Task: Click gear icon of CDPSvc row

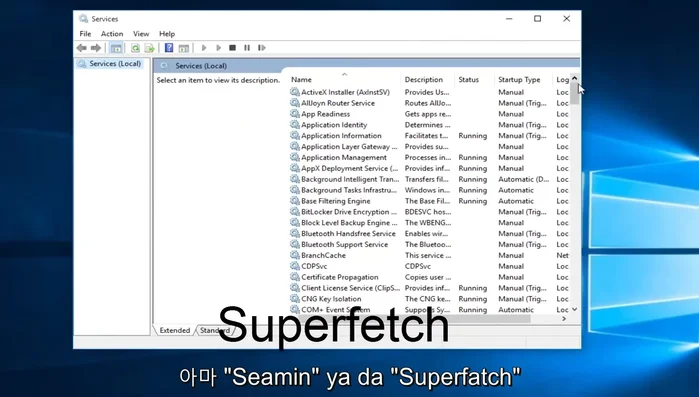Action: tap(294, 266)
